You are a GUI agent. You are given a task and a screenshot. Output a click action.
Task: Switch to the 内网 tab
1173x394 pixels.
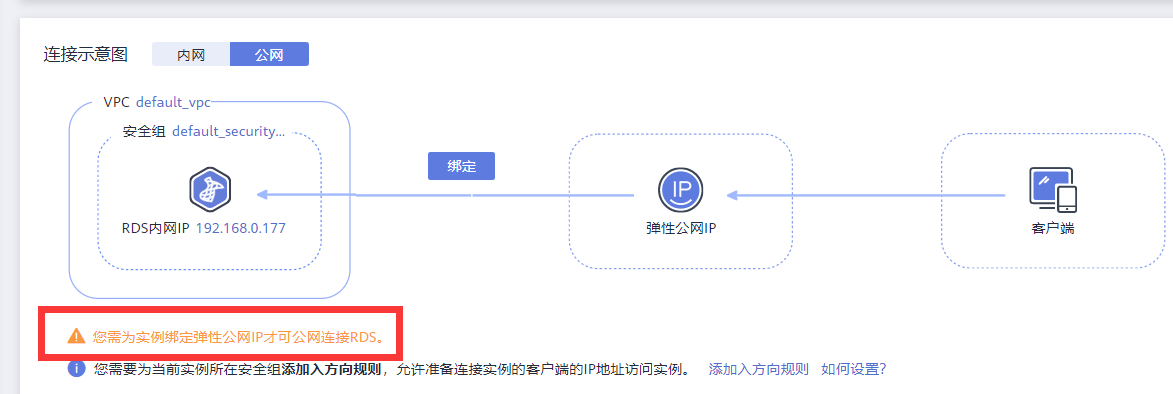pos(191,55)
